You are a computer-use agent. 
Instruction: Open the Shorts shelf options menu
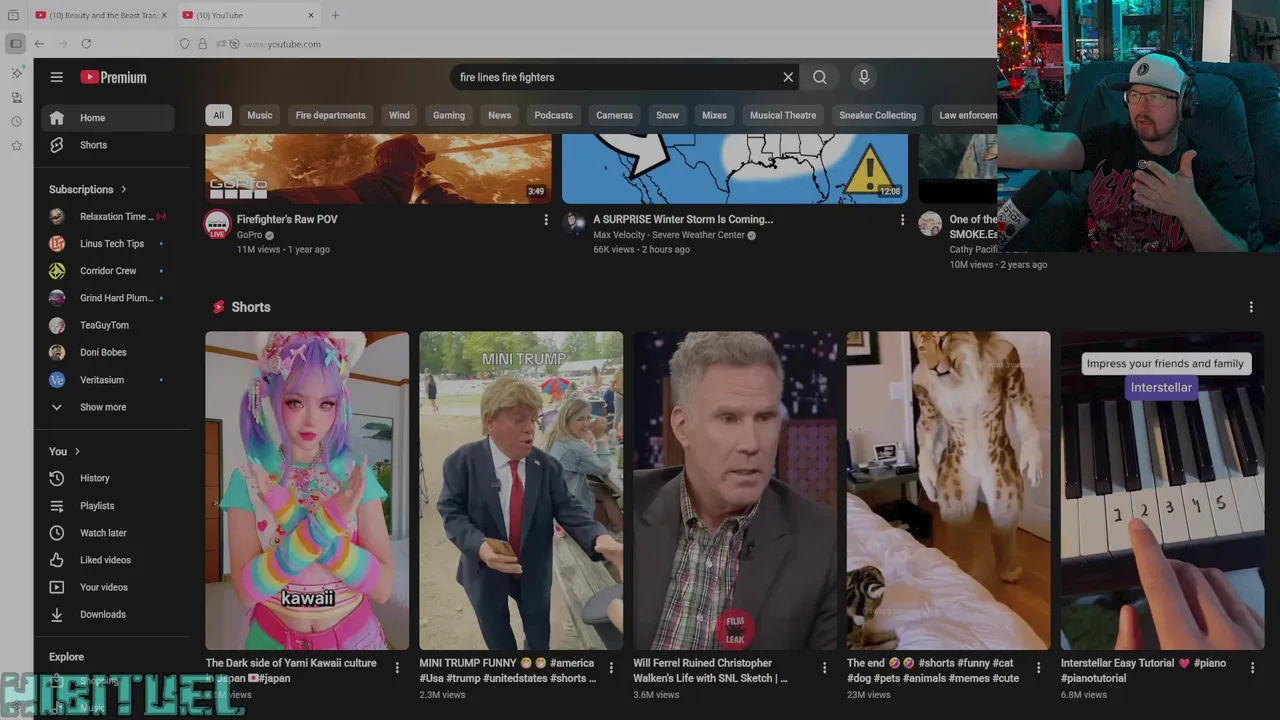point(1251,307)
